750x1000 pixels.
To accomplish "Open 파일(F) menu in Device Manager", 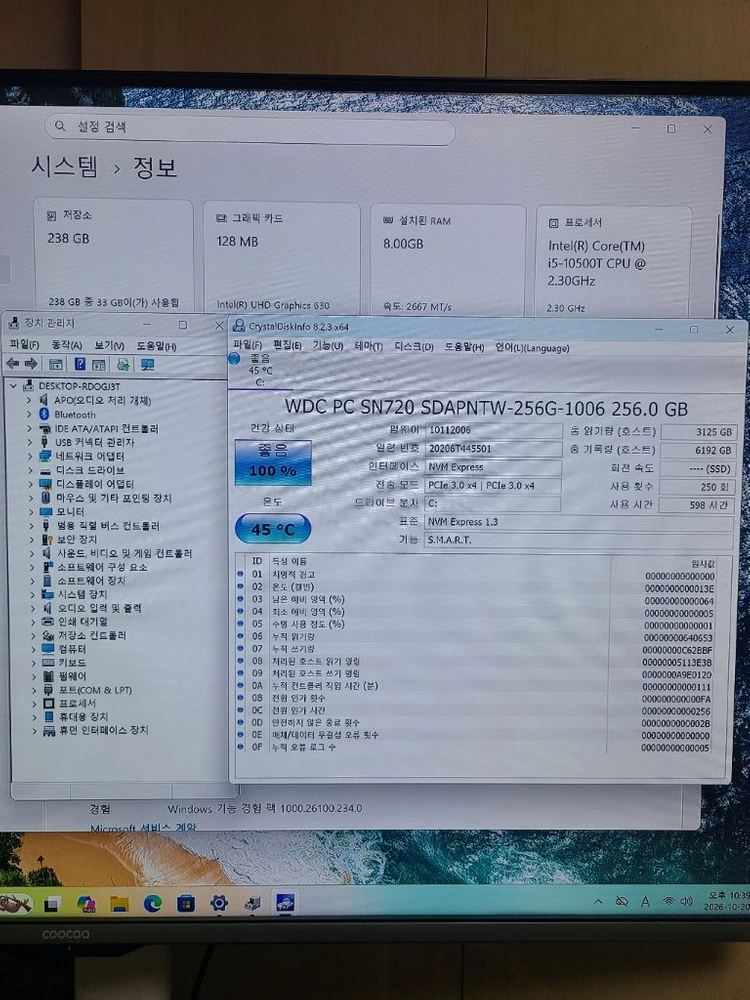I will 24,344.
